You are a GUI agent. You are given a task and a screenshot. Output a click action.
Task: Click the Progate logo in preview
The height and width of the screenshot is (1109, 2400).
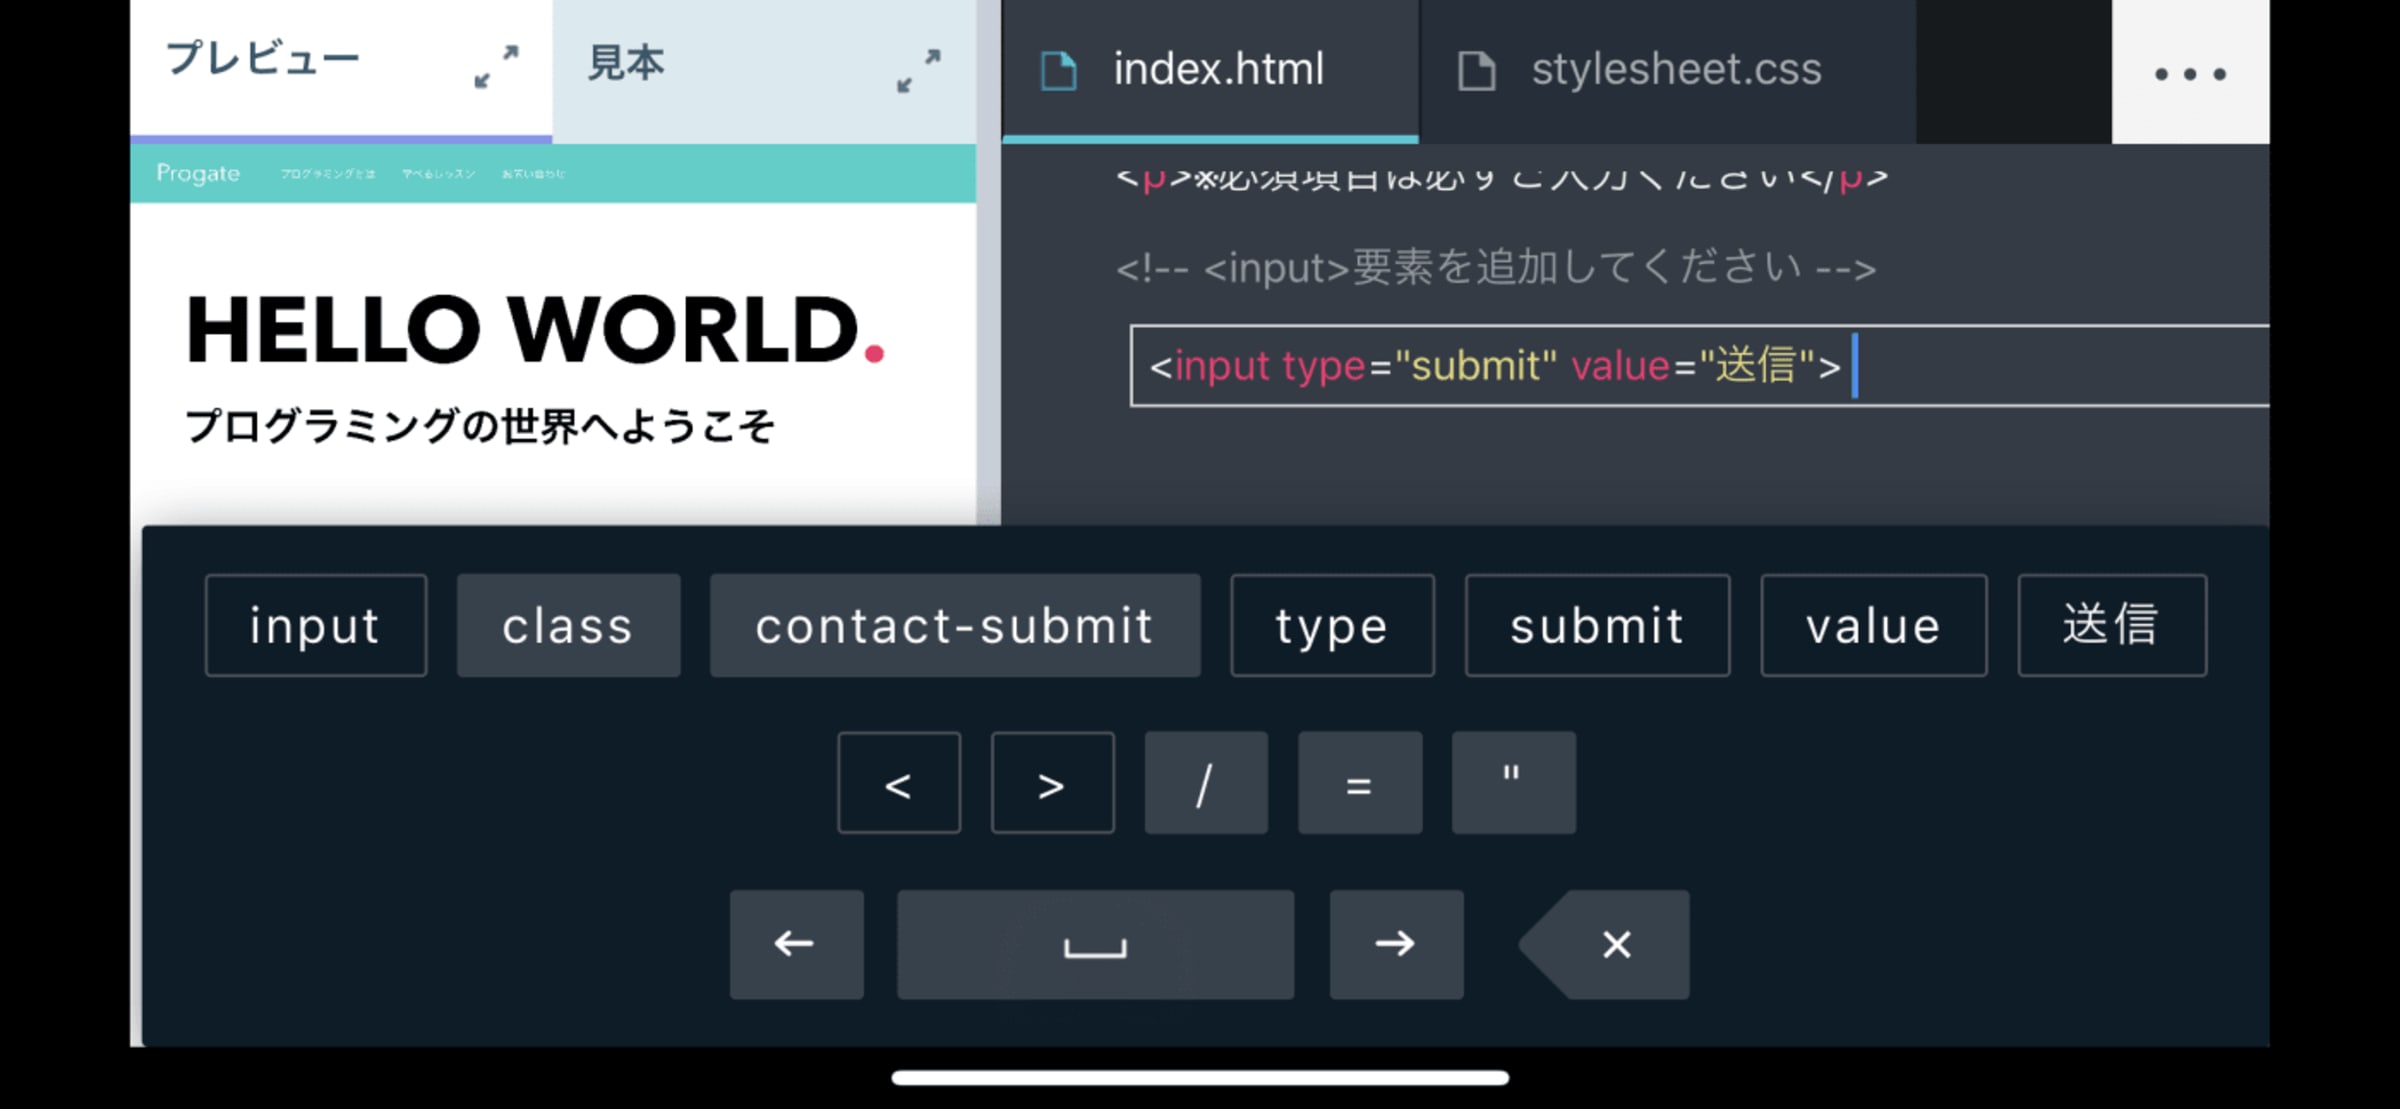point(198,173)
